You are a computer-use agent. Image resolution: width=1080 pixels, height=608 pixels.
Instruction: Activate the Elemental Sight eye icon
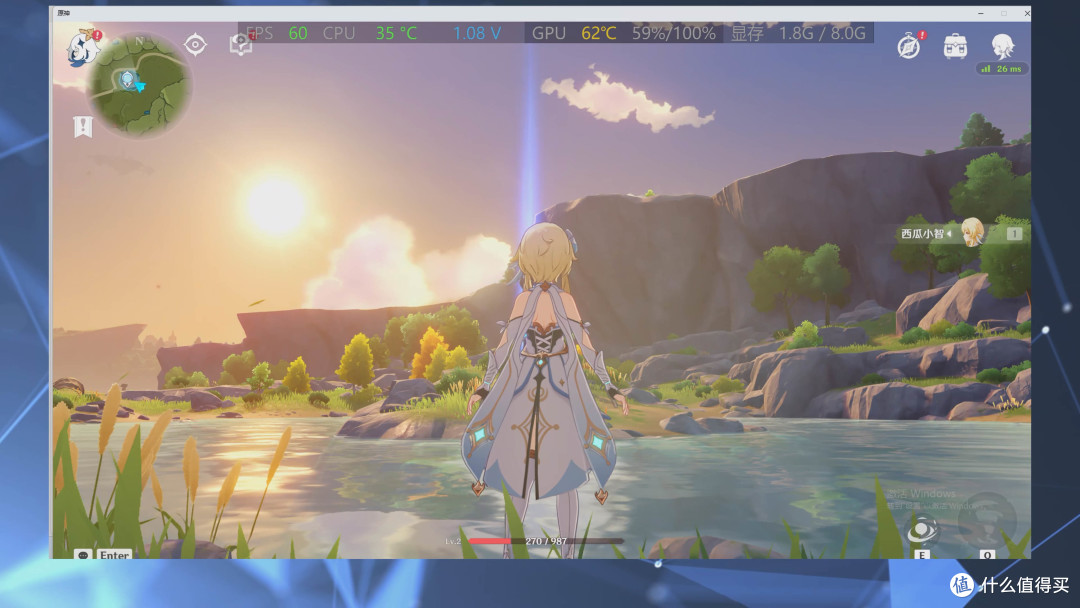[x=195, y=45]
